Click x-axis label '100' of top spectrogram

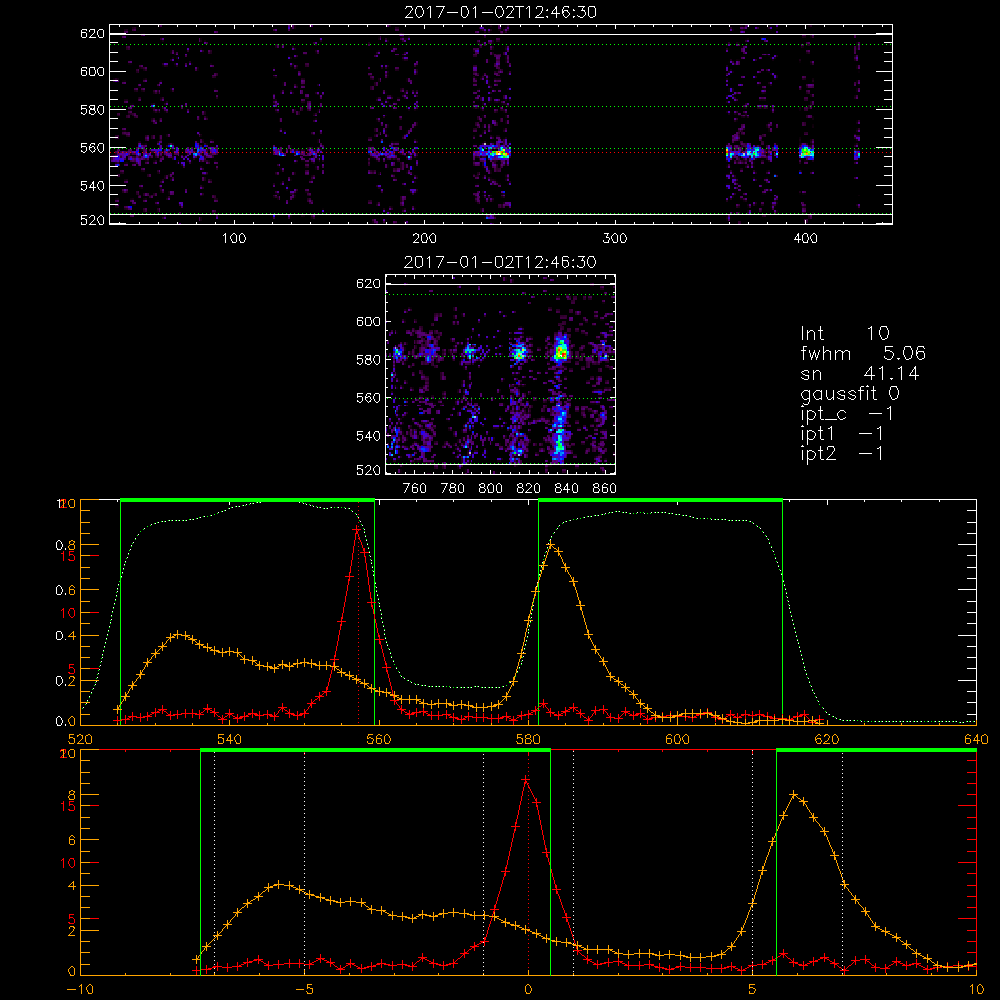(x=234, y=239)
